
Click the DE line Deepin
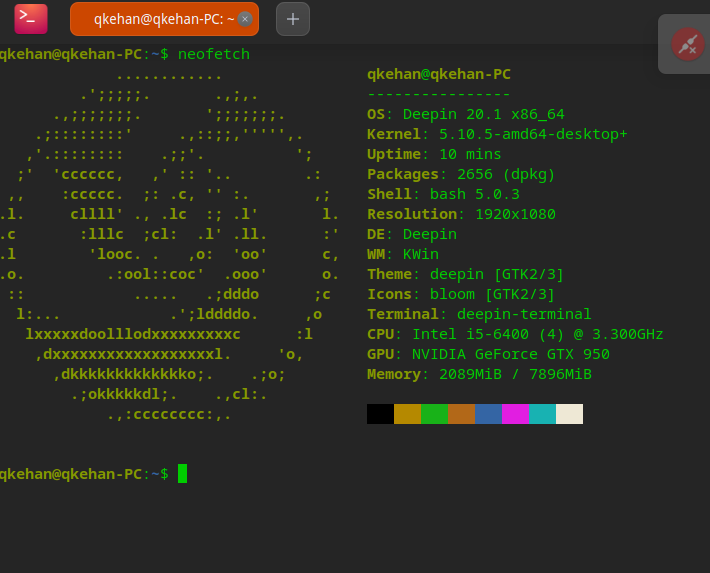[412, 234]
